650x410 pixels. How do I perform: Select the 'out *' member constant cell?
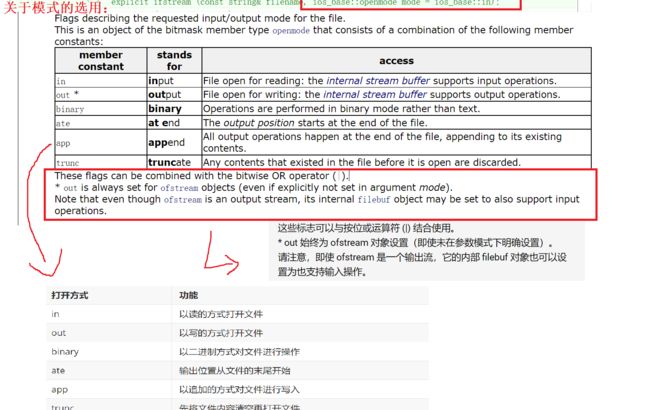(x=101, y=95)
